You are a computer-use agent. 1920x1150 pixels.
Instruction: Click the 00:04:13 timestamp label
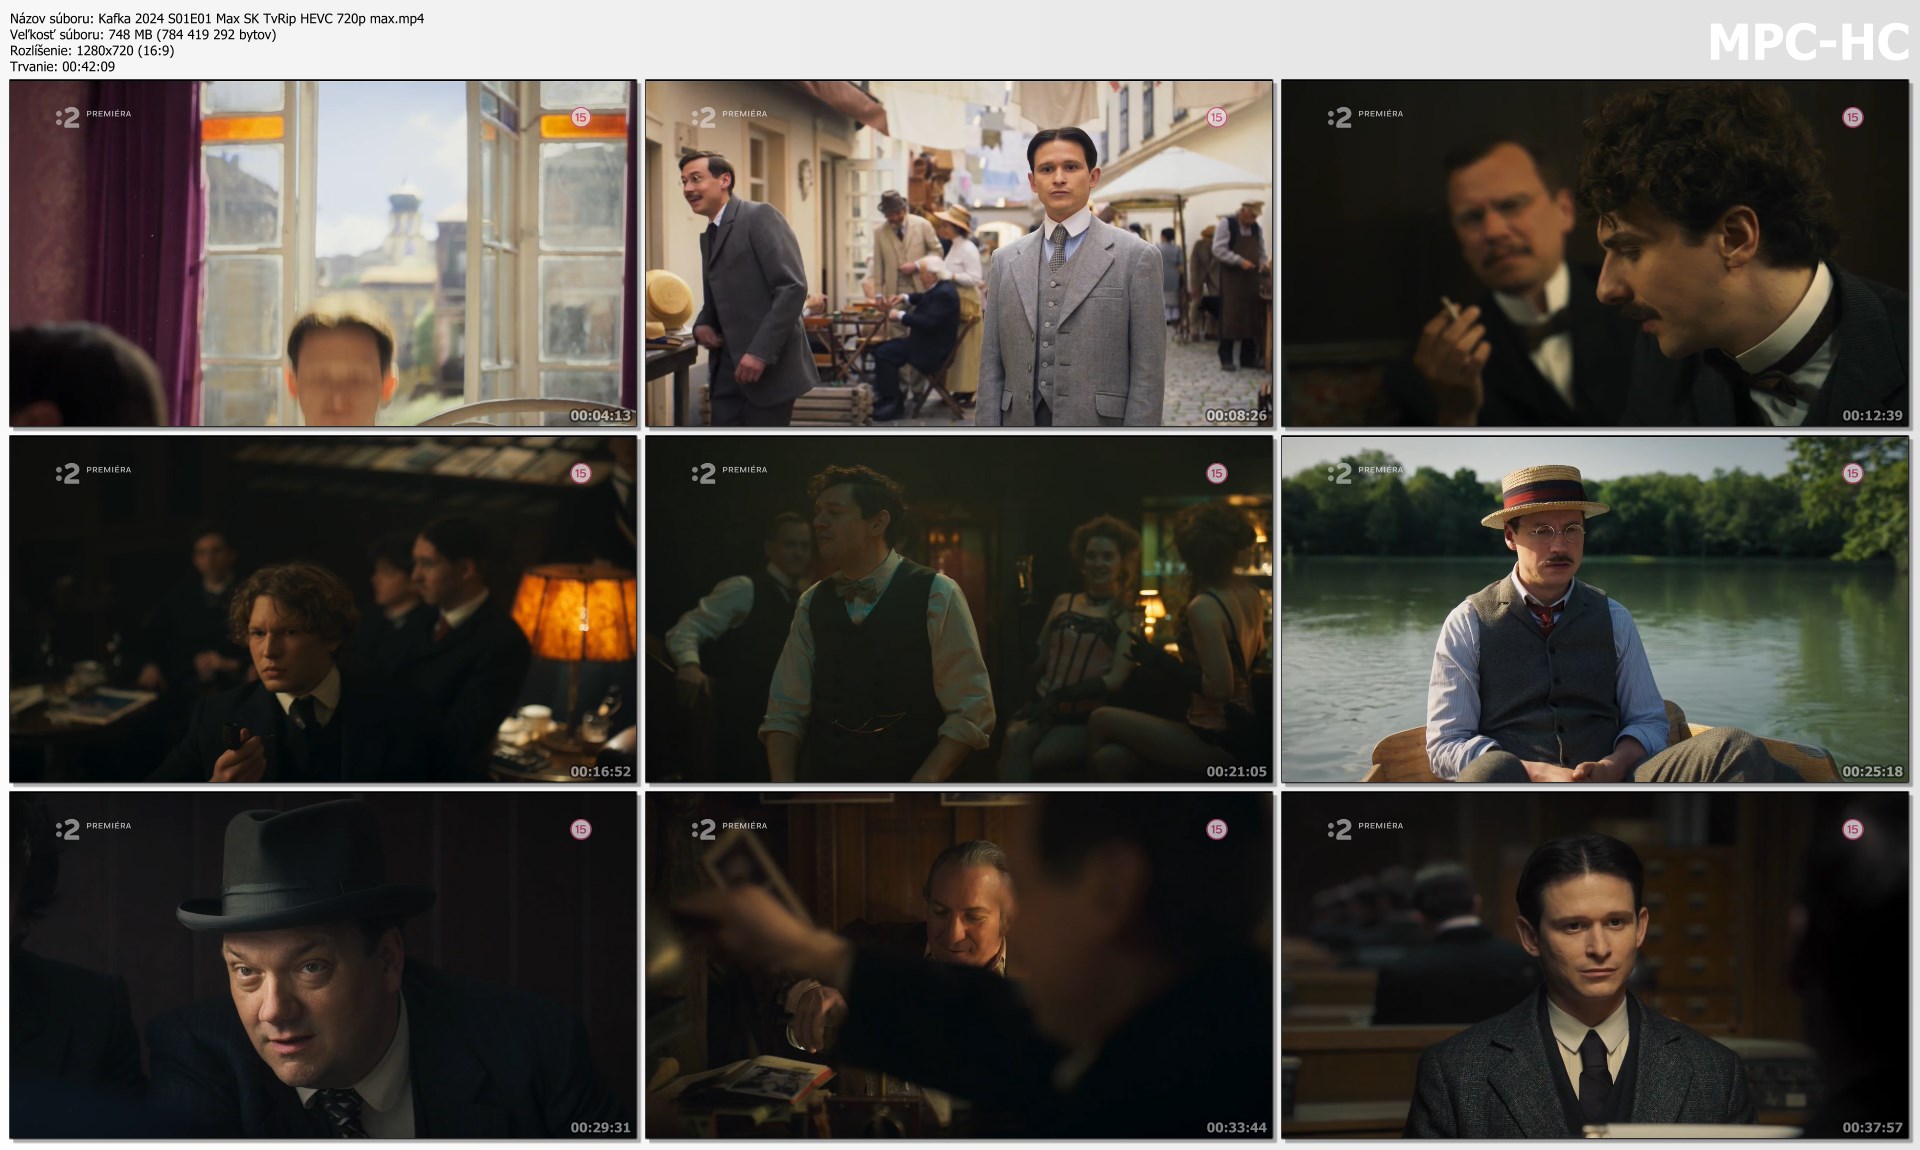click(x=600, y=415)
